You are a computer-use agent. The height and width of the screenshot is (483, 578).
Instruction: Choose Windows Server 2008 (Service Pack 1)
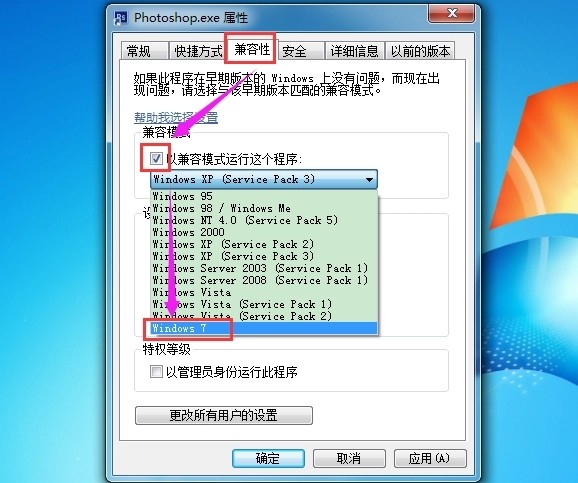click(264, 280)
